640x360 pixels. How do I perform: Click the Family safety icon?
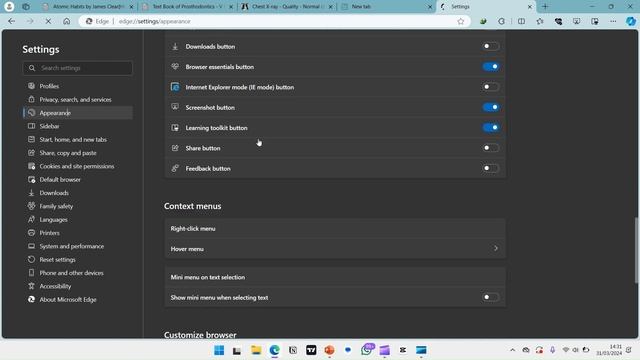31,206
